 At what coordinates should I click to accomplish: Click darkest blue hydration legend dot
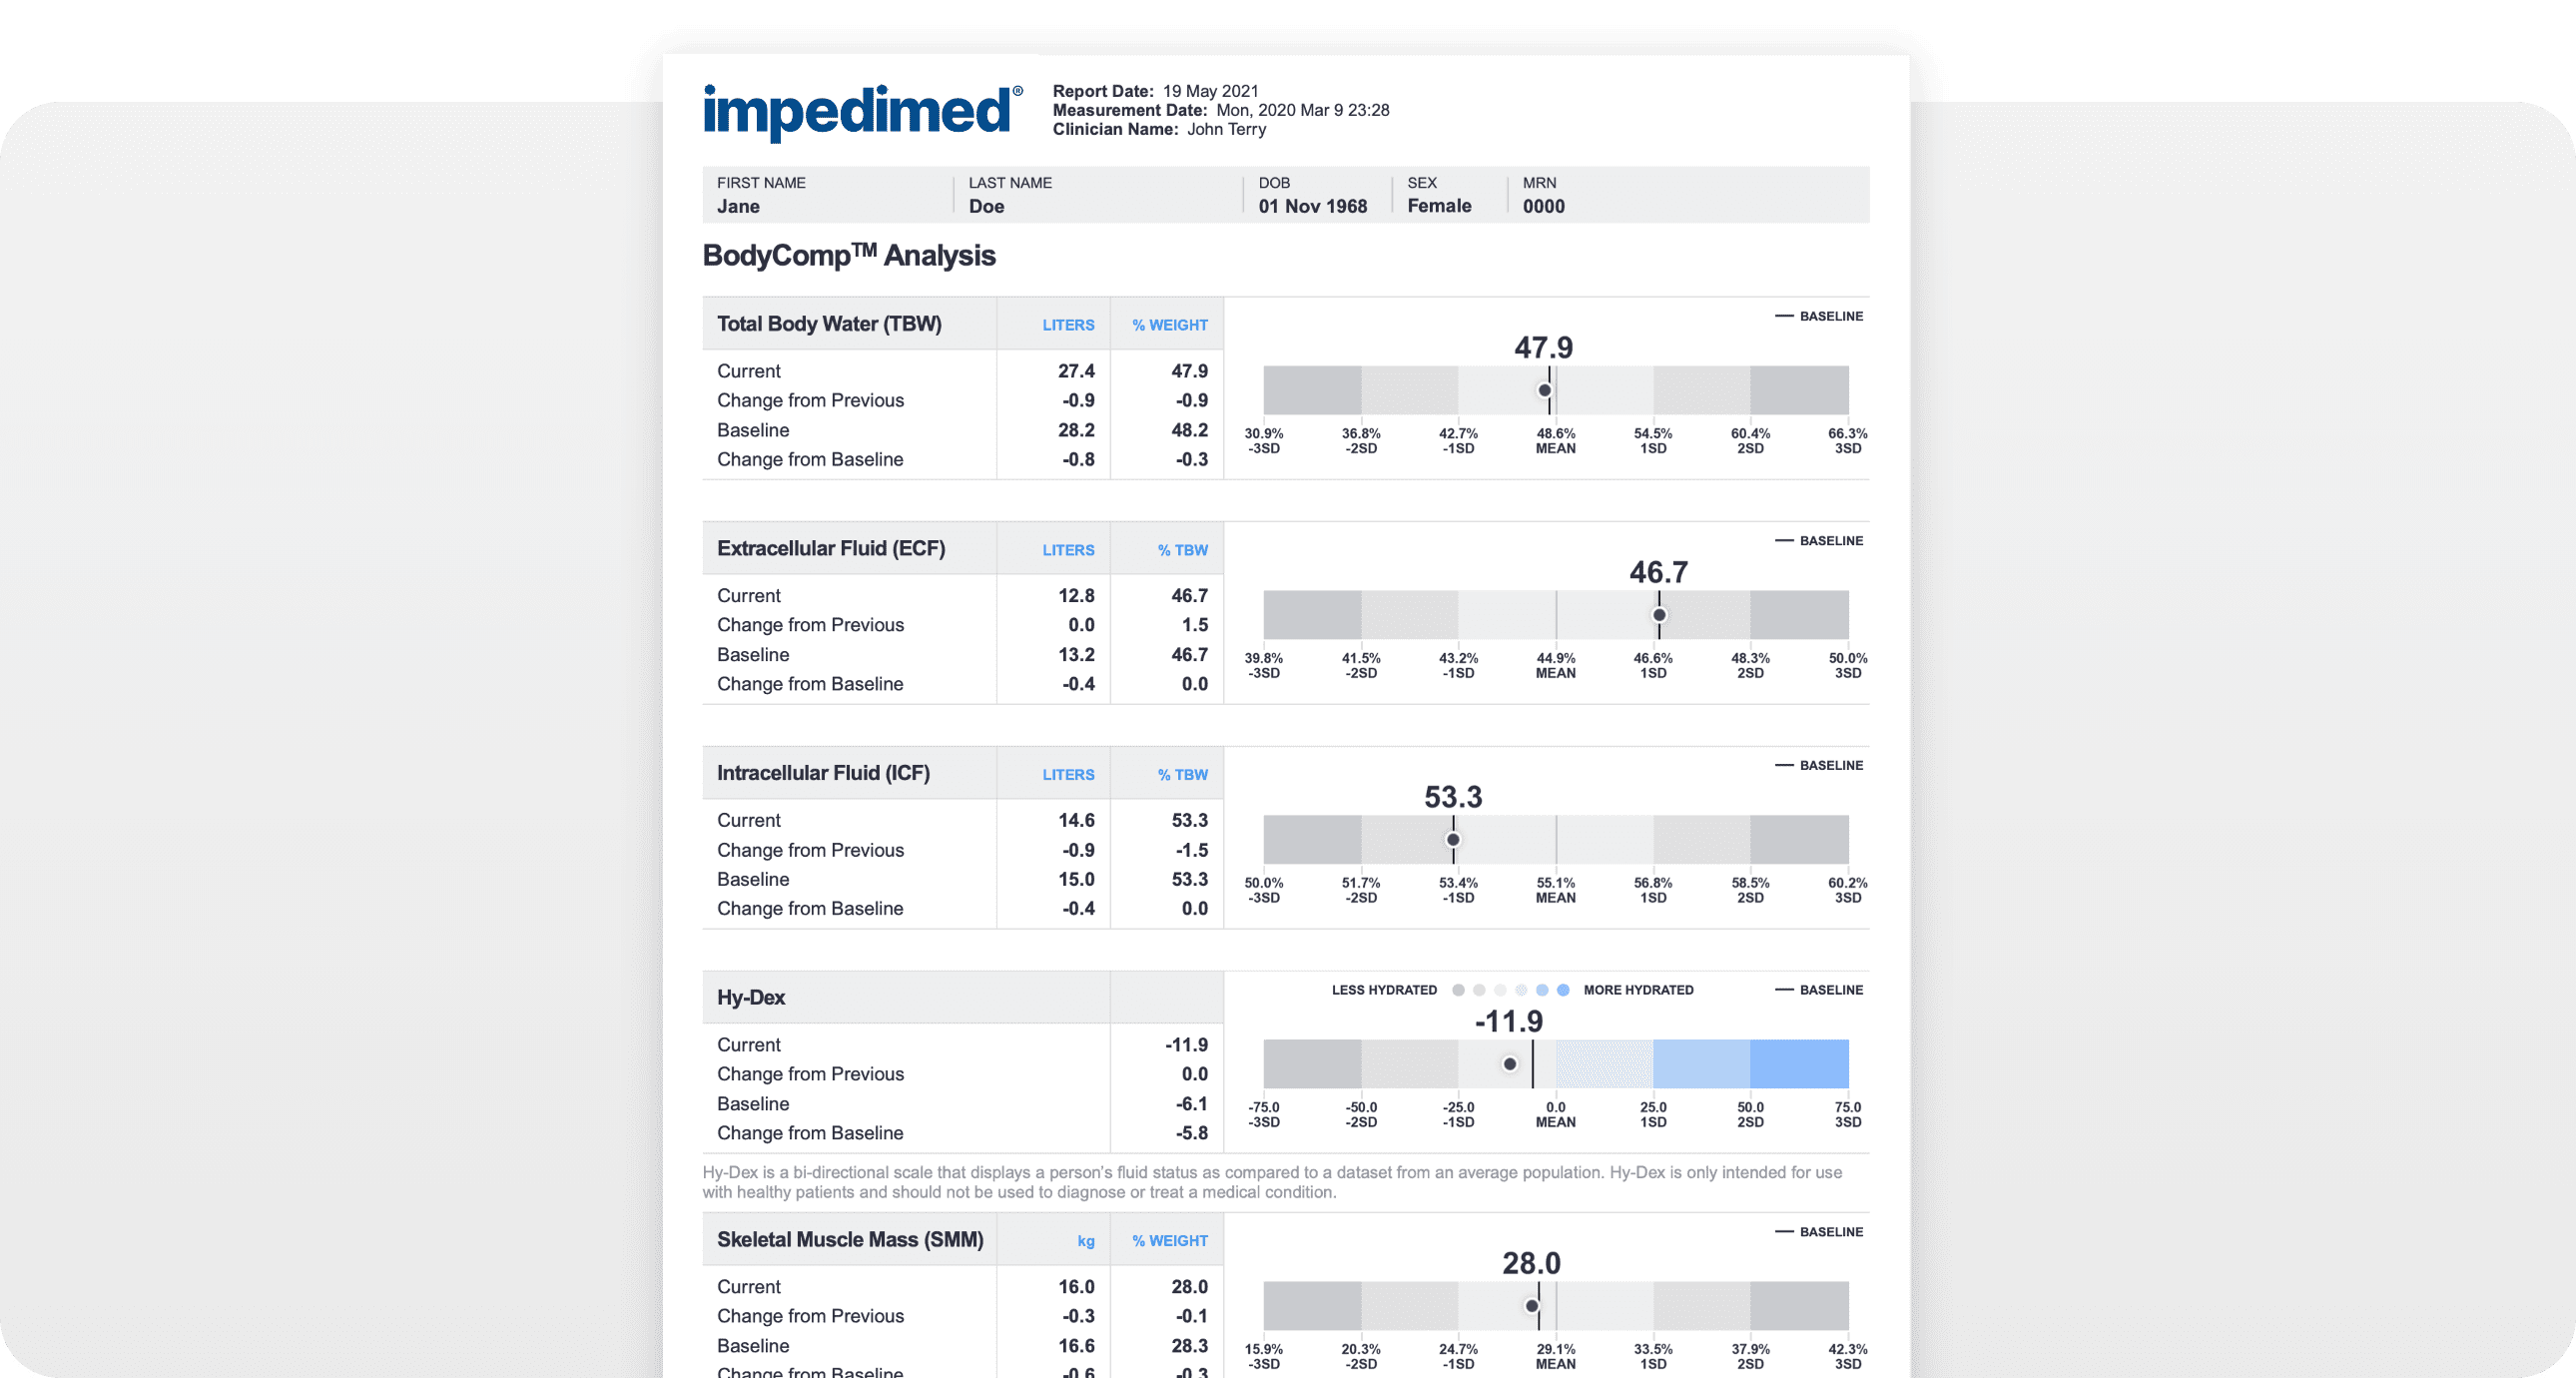pos(1562,990)
